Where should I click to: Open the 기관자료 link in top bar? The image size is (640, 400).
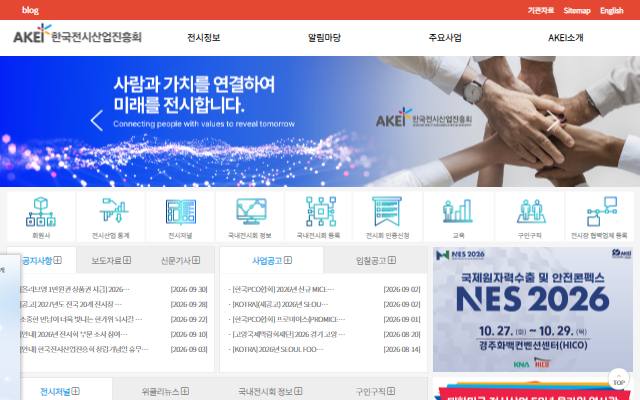[x=540, y=10]
